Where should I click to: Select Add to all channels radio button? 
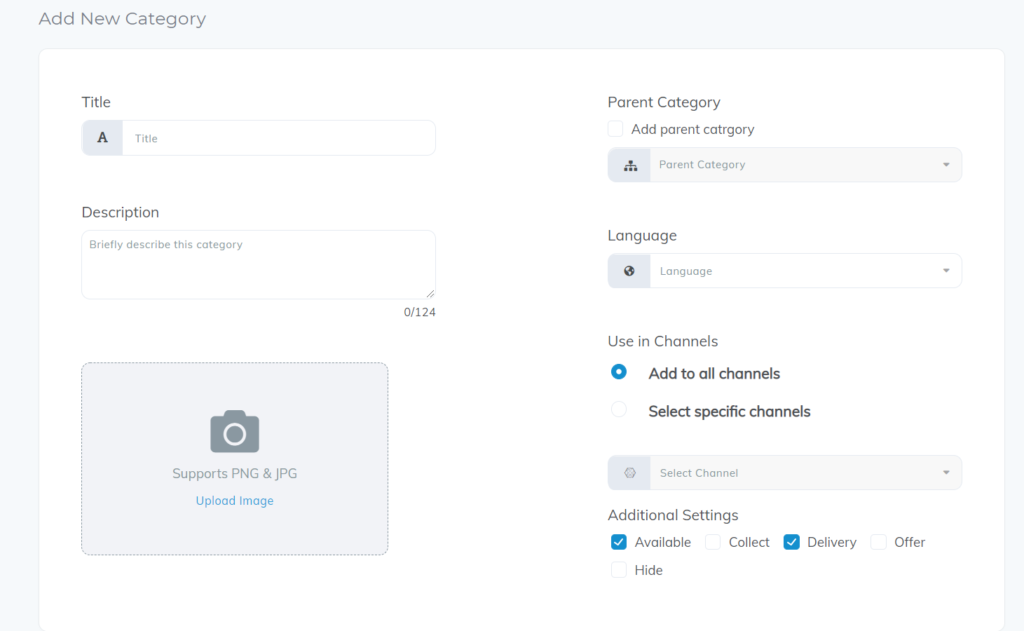pyautogui.click(x=618, y=372)
